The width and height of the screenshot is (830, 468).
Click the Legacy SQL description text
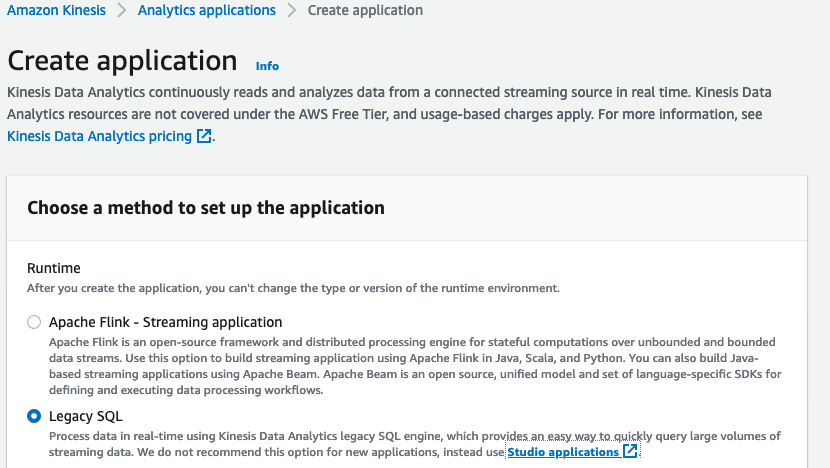[400, 436]
